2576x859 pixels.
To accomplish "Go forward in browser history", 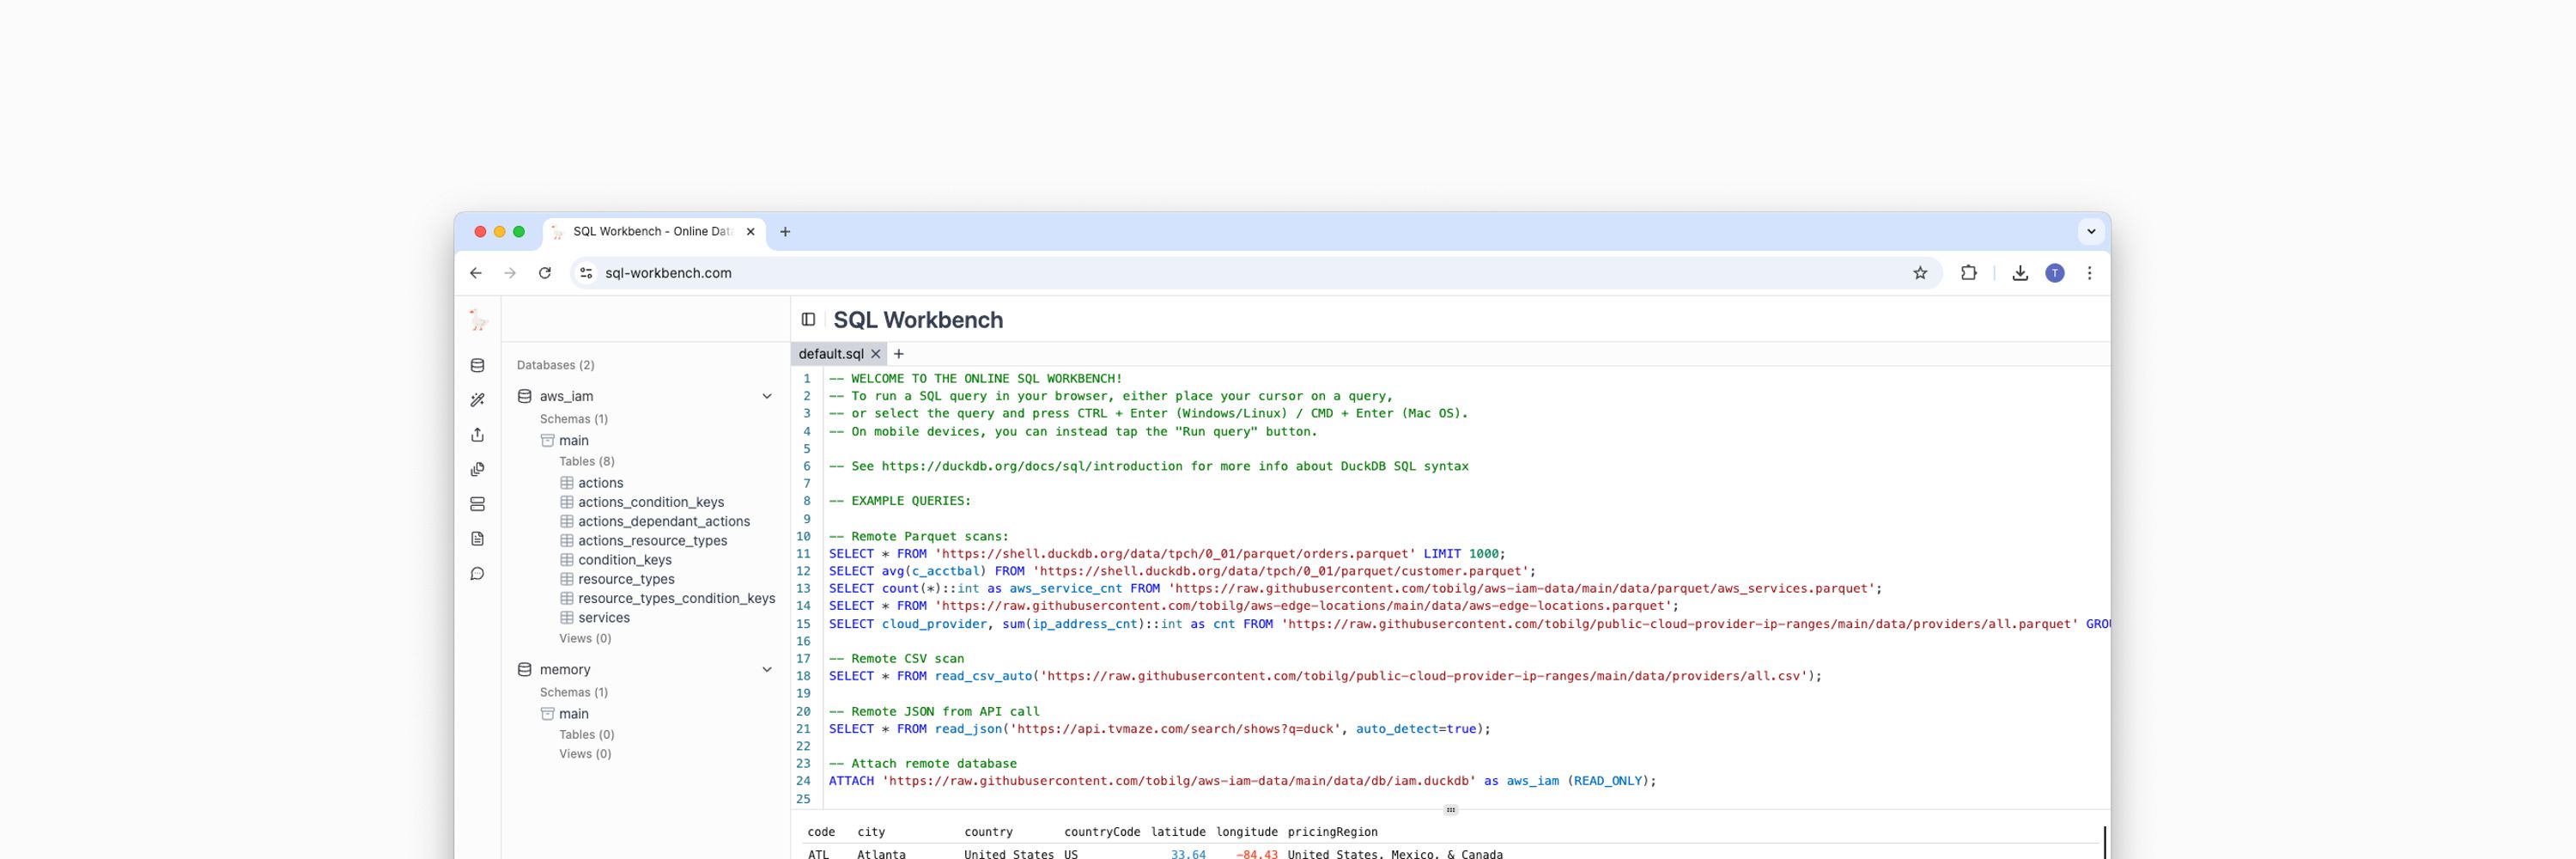I will [510, 273].
